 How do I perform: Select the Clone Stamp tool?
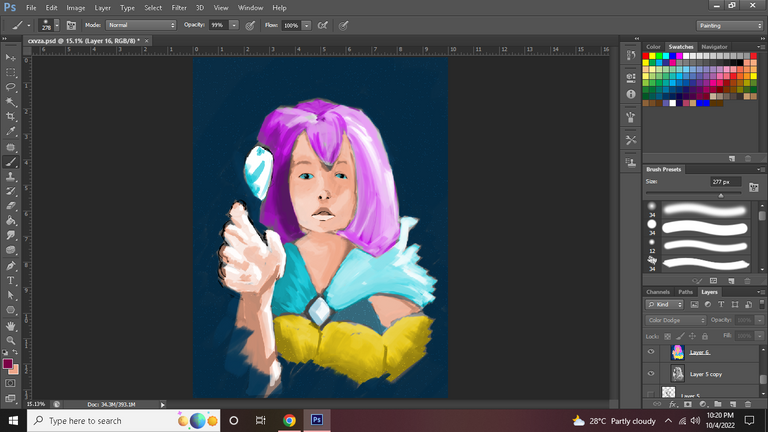pos(10,176)
